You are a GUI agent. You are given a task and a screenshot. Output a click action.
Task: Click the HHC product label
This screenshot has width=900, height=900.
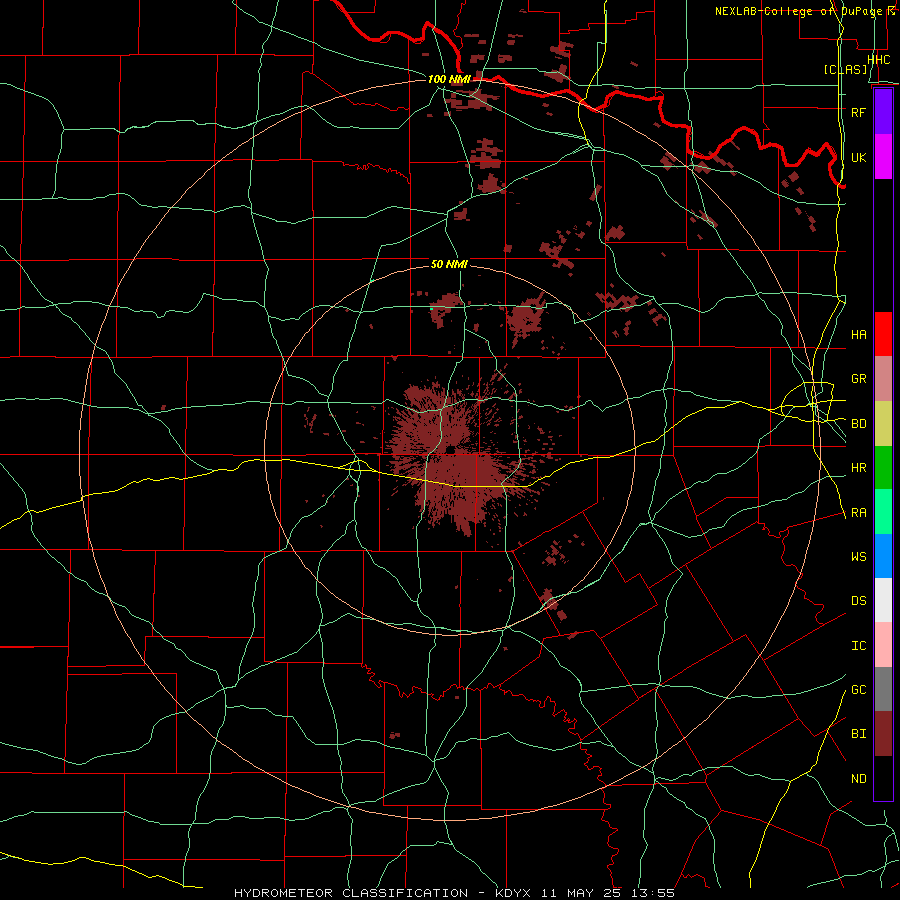pyautogui.click(x=878, y=60)
